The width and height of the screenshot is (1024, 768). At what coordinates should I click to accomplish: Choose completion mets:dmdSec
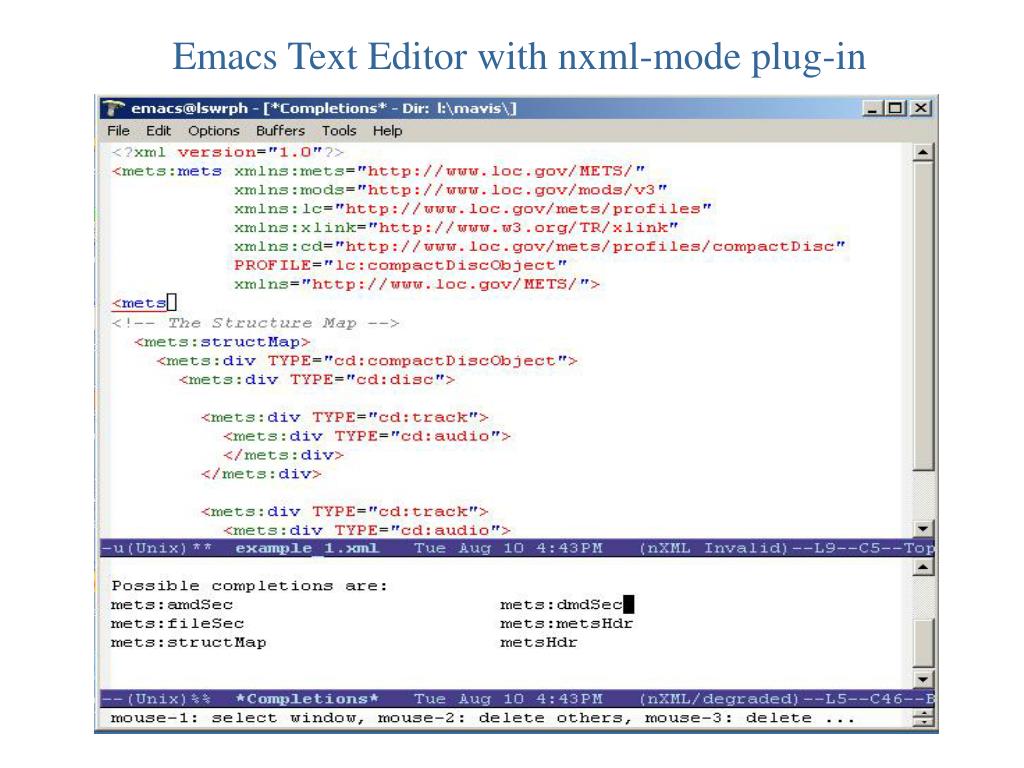pos(561,605)
